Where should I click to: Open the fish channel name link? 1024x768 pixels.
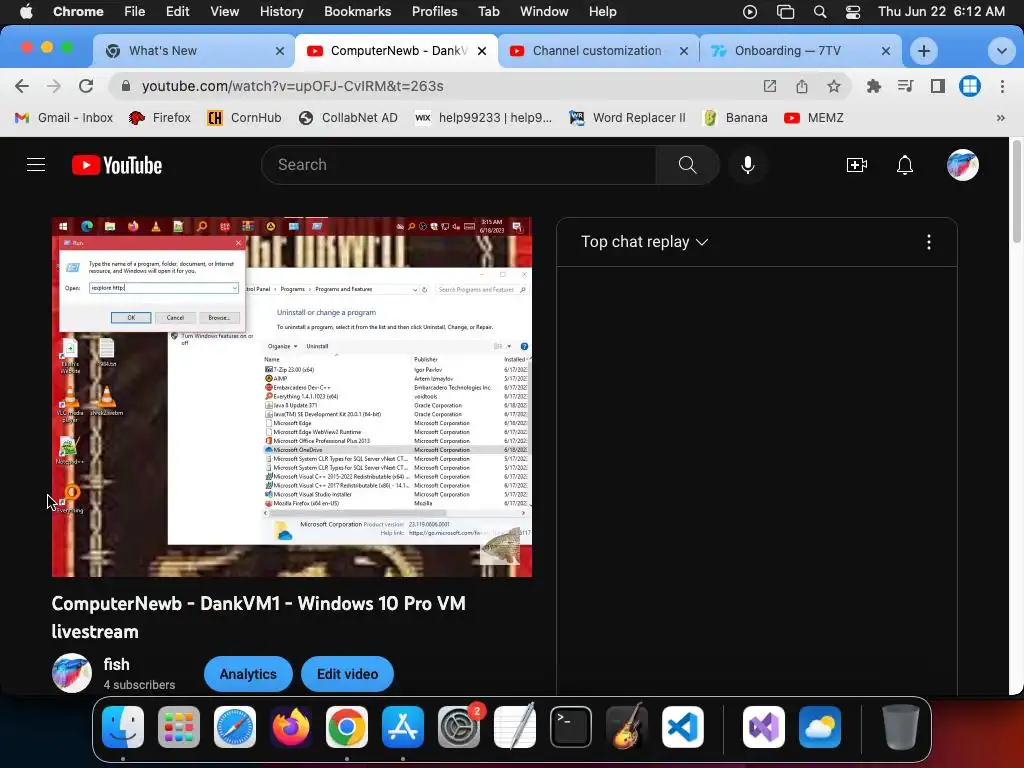(x=116, y=665)
